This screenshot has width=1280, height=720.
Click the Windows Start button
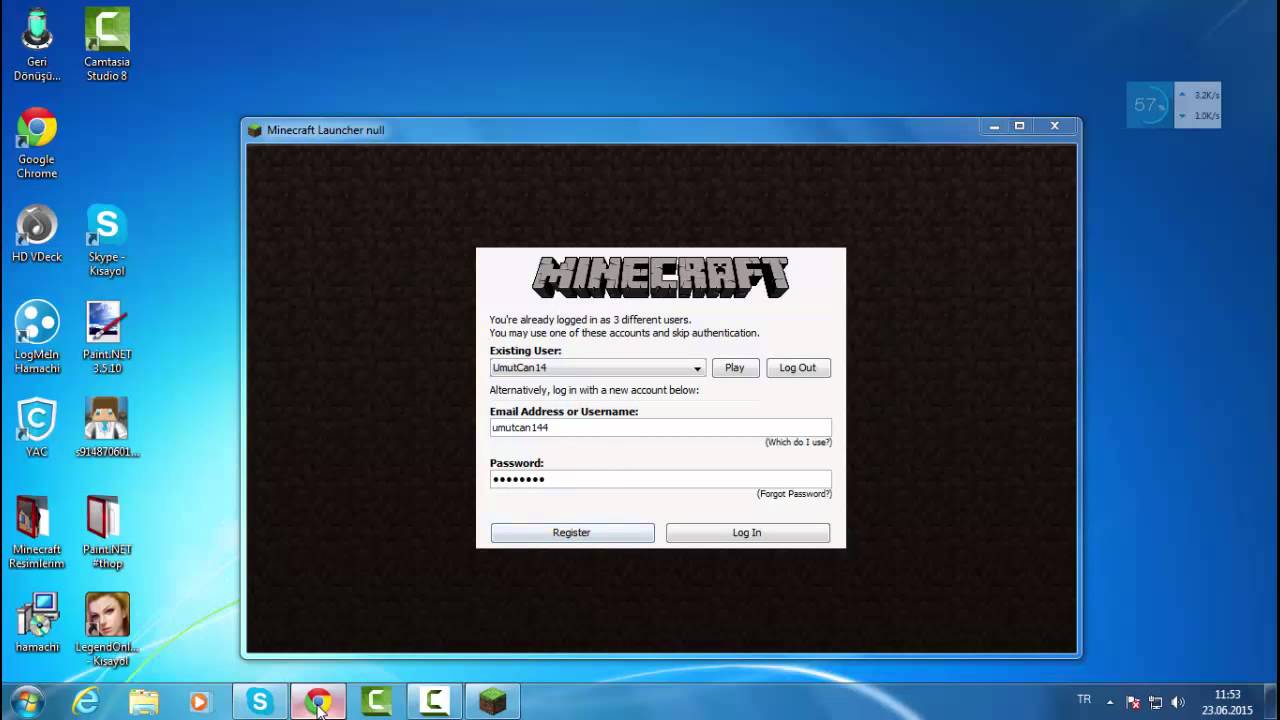27,701
